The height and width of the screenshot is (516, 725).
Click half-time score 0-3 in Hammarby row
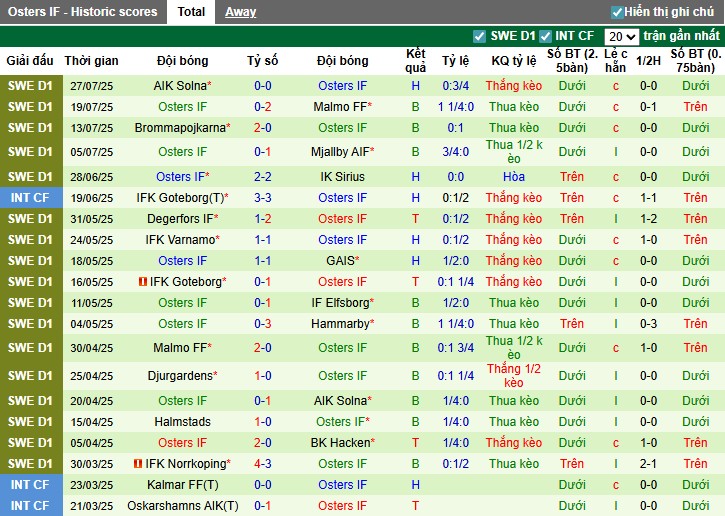(648, 324)
